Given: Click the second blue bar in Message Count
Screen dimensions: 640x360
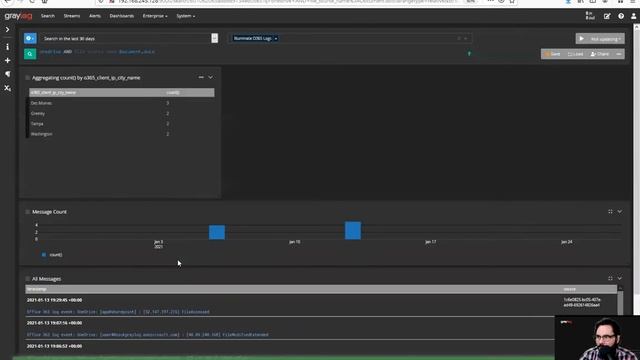Looking at the screenshot, I should [x=353, y=231].
